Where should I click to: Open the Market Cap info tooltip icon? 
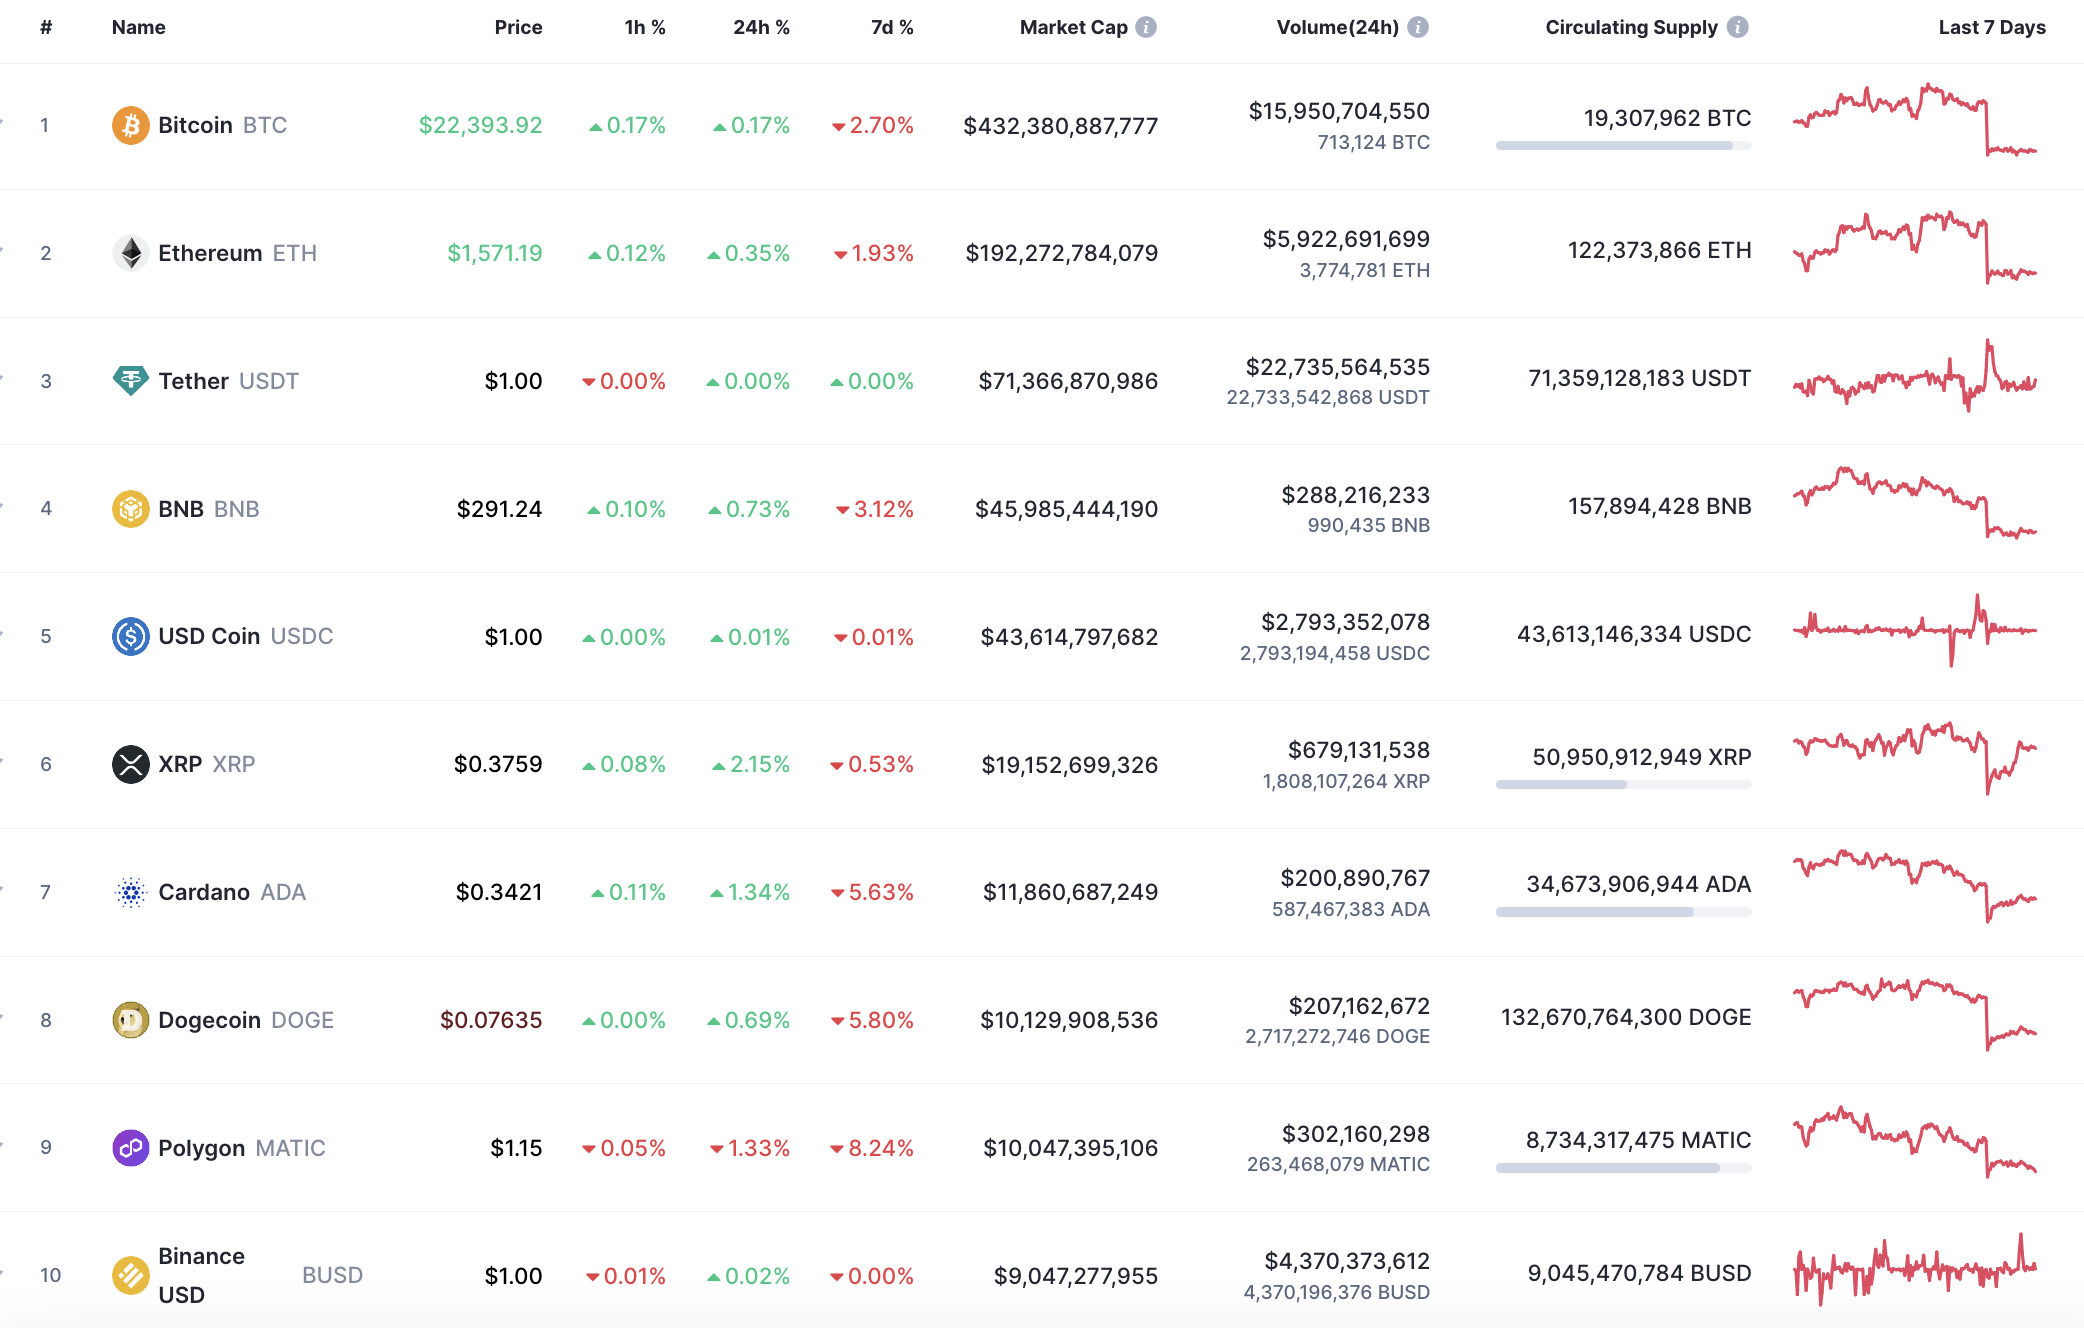coord(1144,27)
